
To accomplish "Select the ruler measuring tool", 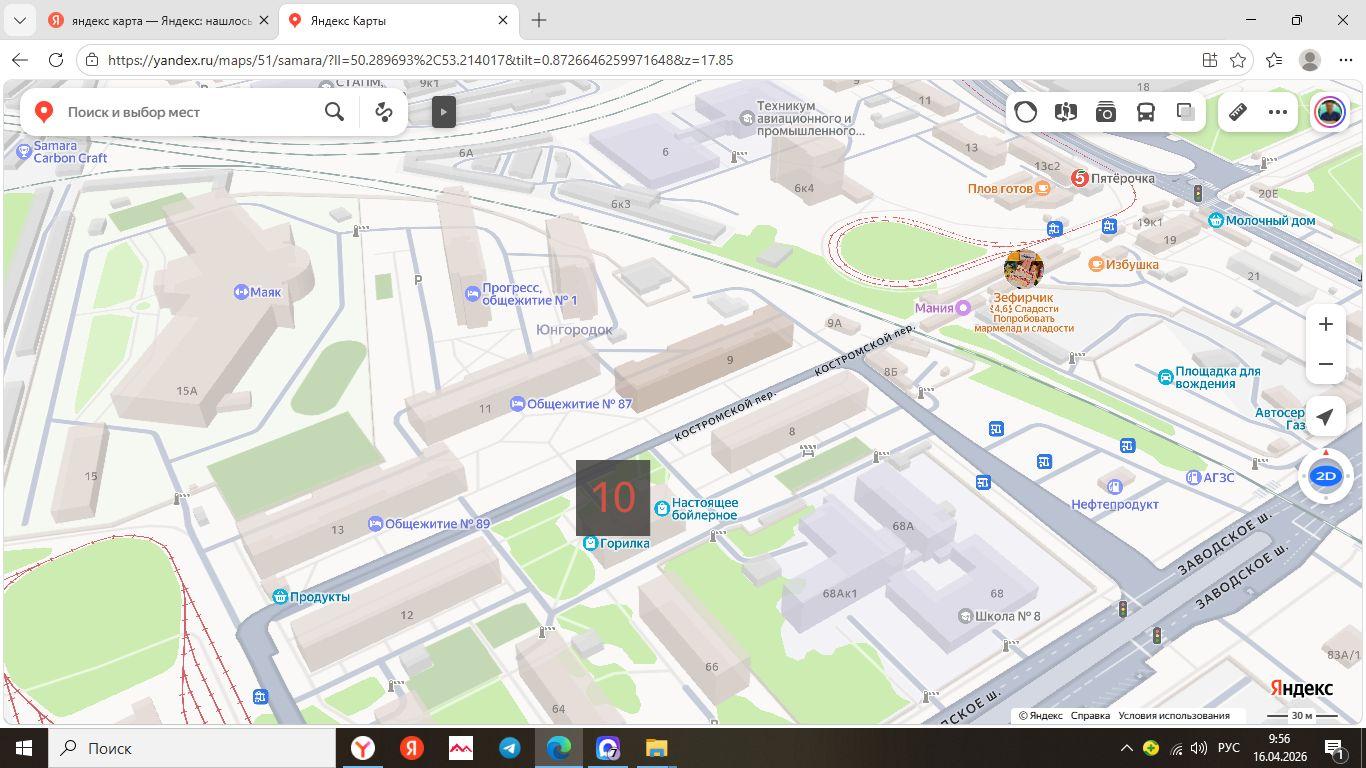I will click(x=1238, y=112).
